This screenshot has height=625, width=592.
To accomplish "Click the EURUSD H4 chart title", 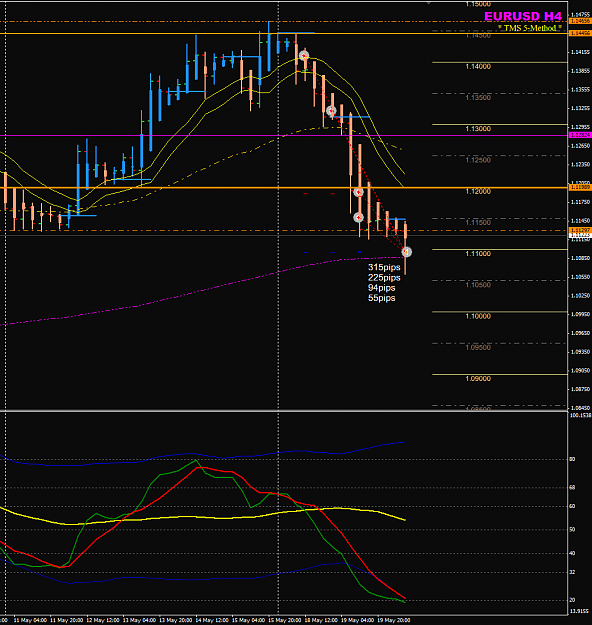I will [x=523, y=16].
